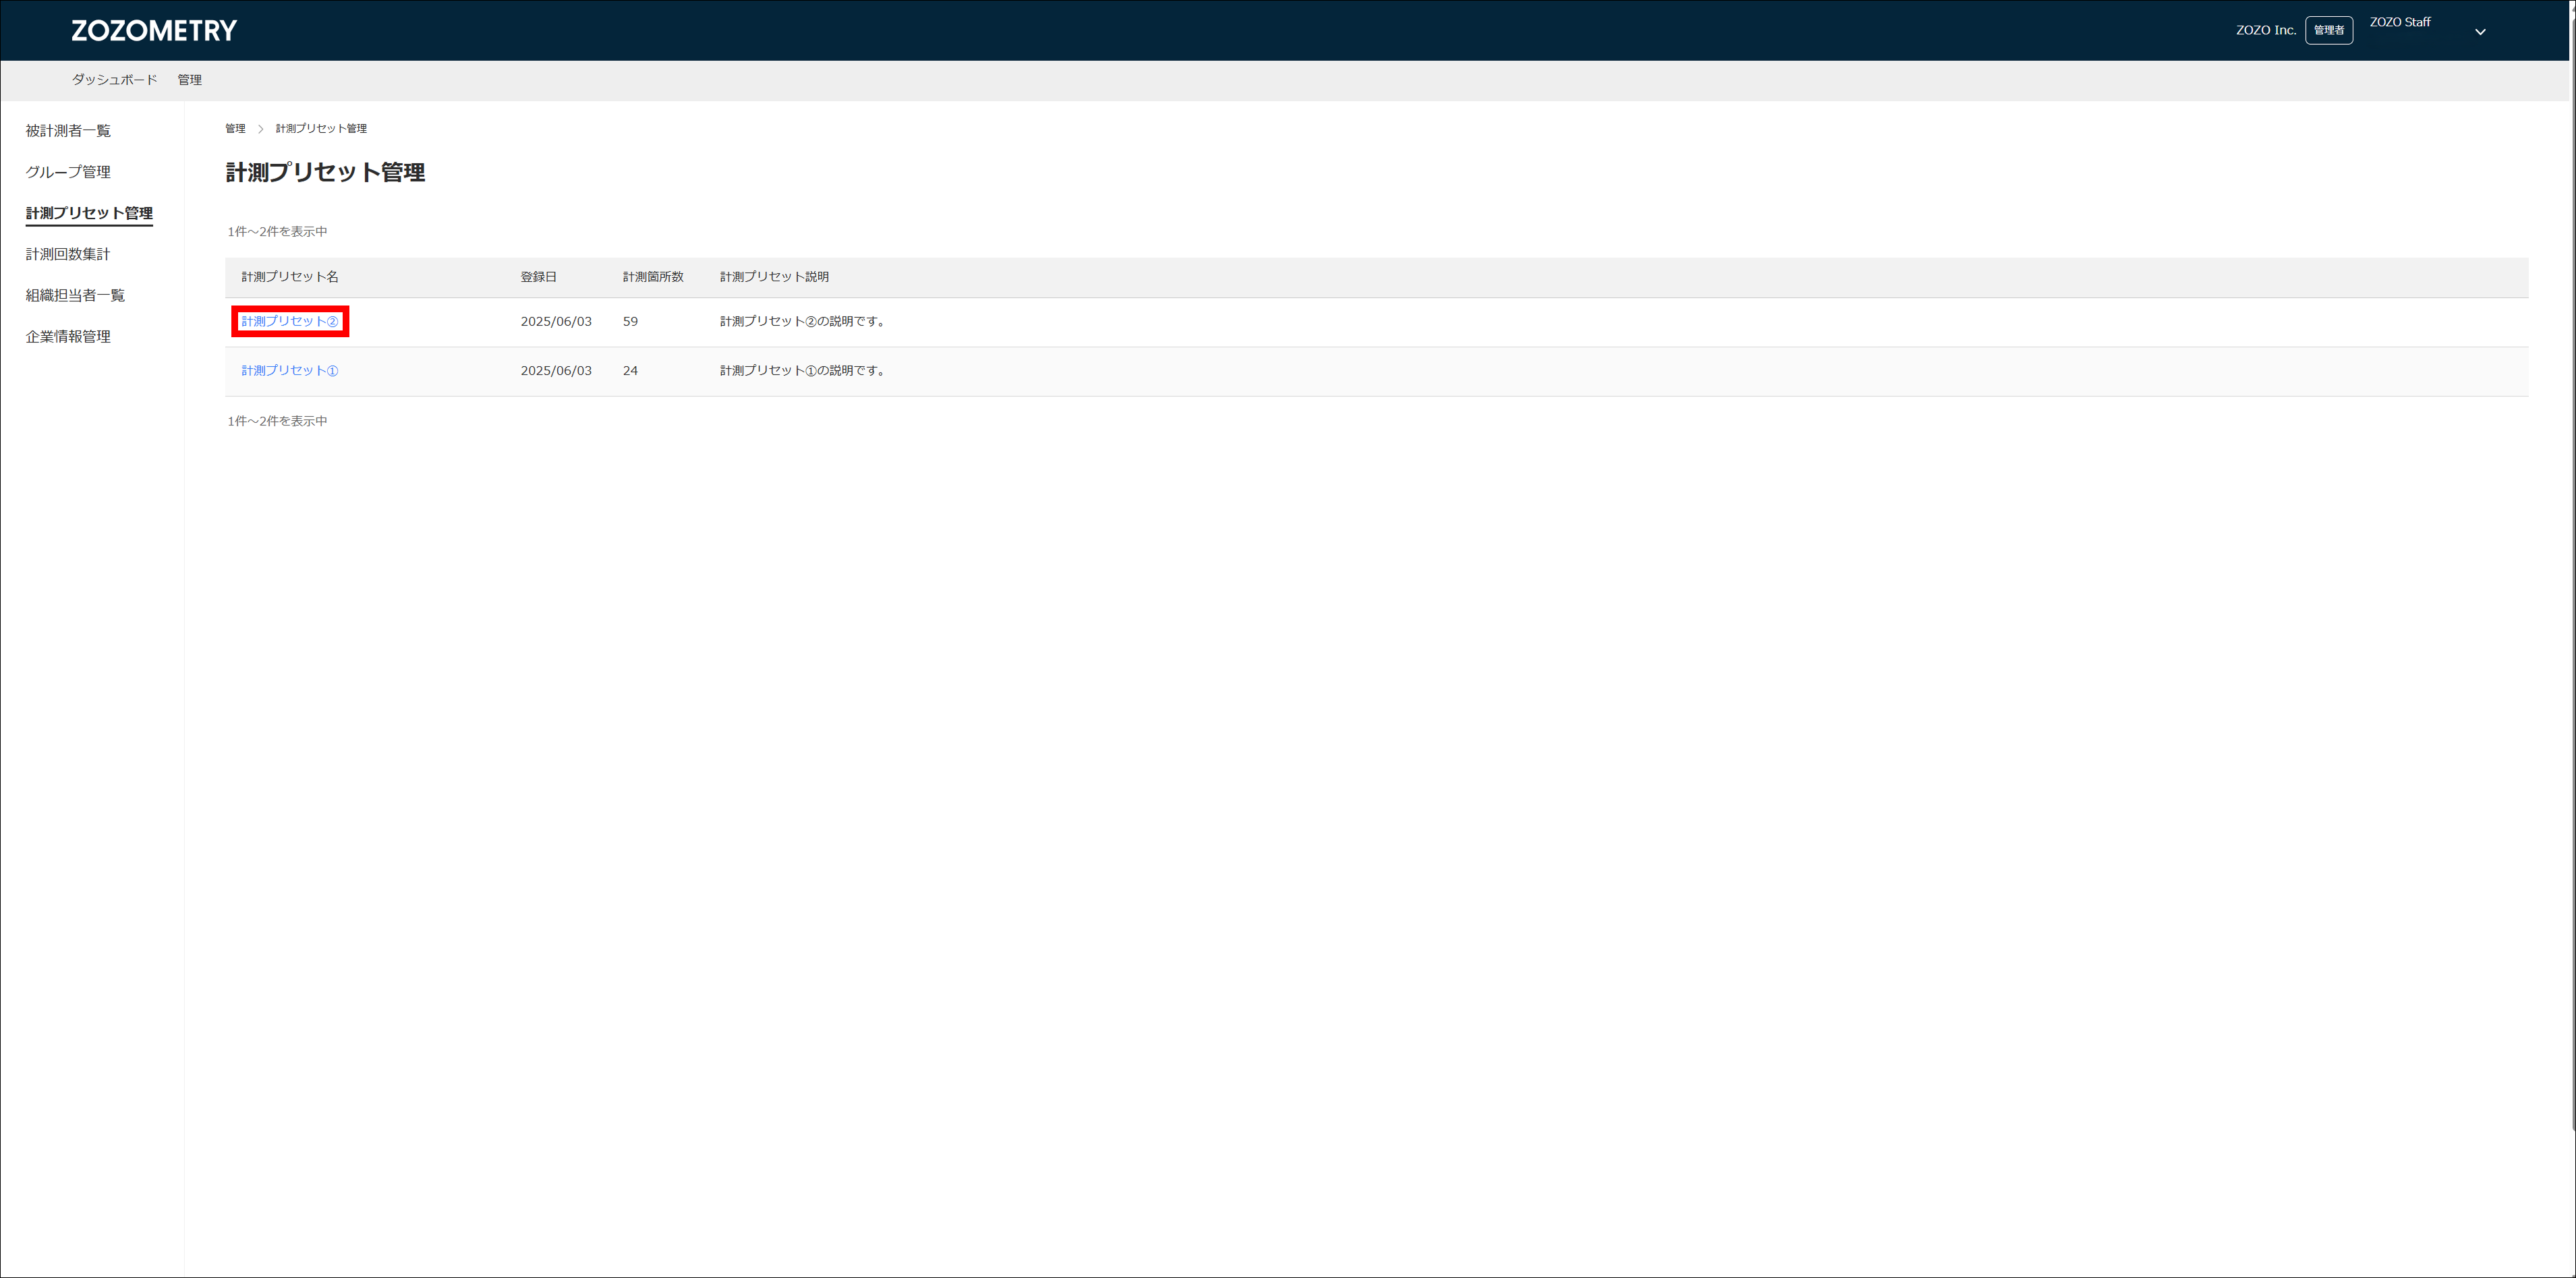Click the 計測プリセット管理 breadcrumb item
The image size is (2576, 1278).
321,129
